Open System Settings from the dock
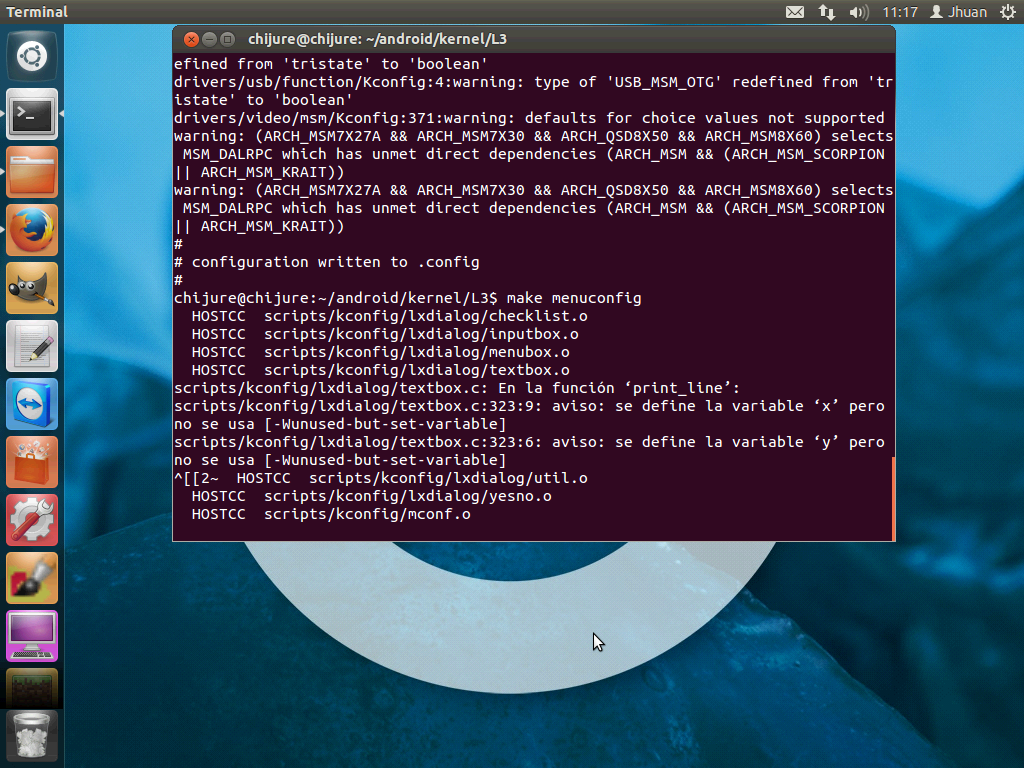Viewport: 1024px width, 768px height. (x=31, y=520)
